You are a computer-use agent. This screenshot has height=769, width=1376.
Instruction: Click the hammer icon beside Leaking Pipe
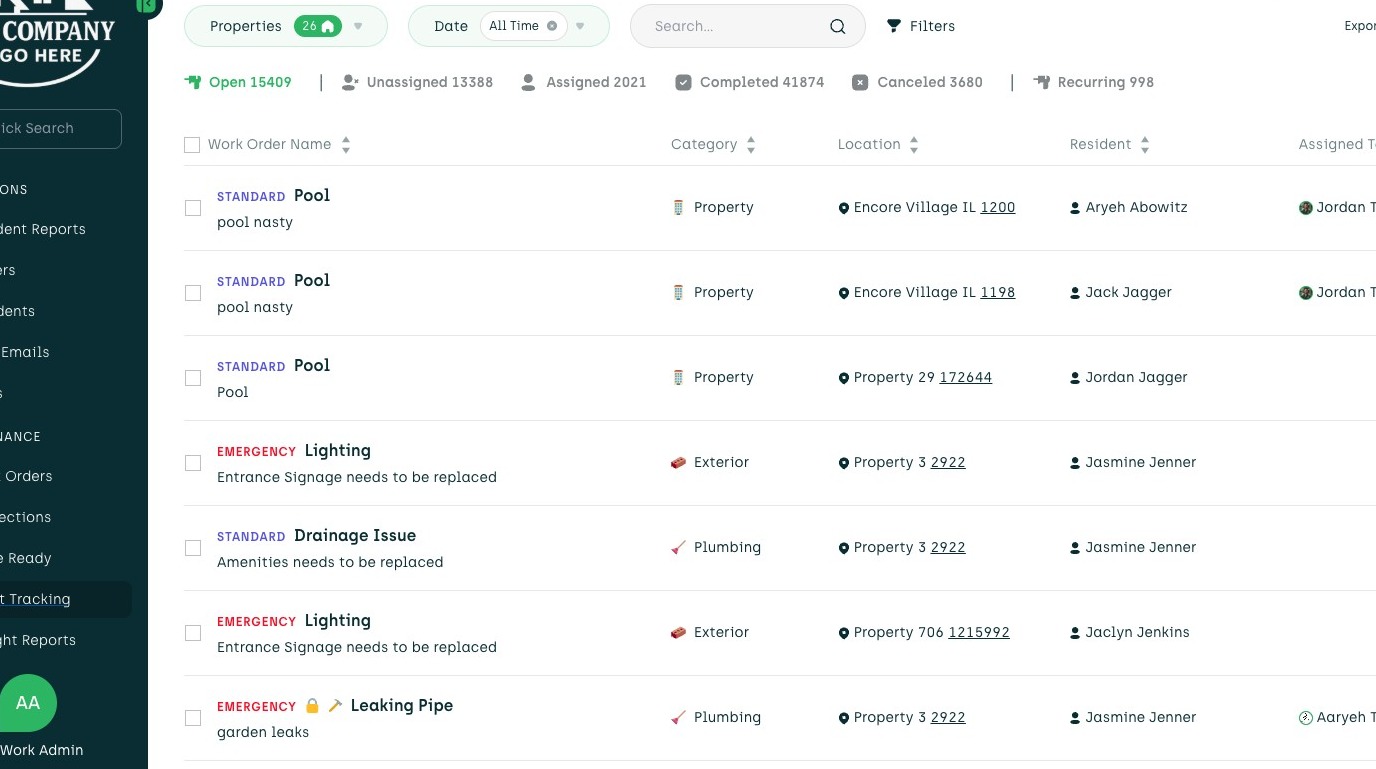[335, 706]
